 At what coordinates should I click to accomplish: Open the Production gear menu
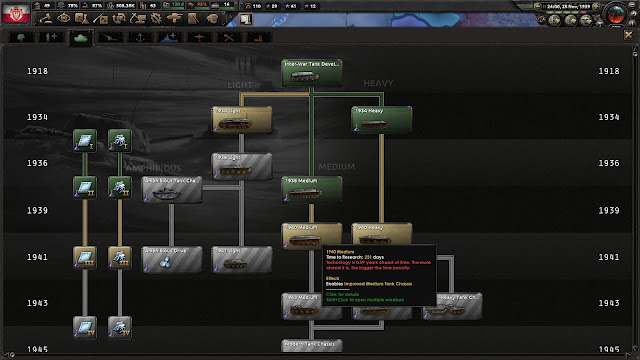point(156,18)
